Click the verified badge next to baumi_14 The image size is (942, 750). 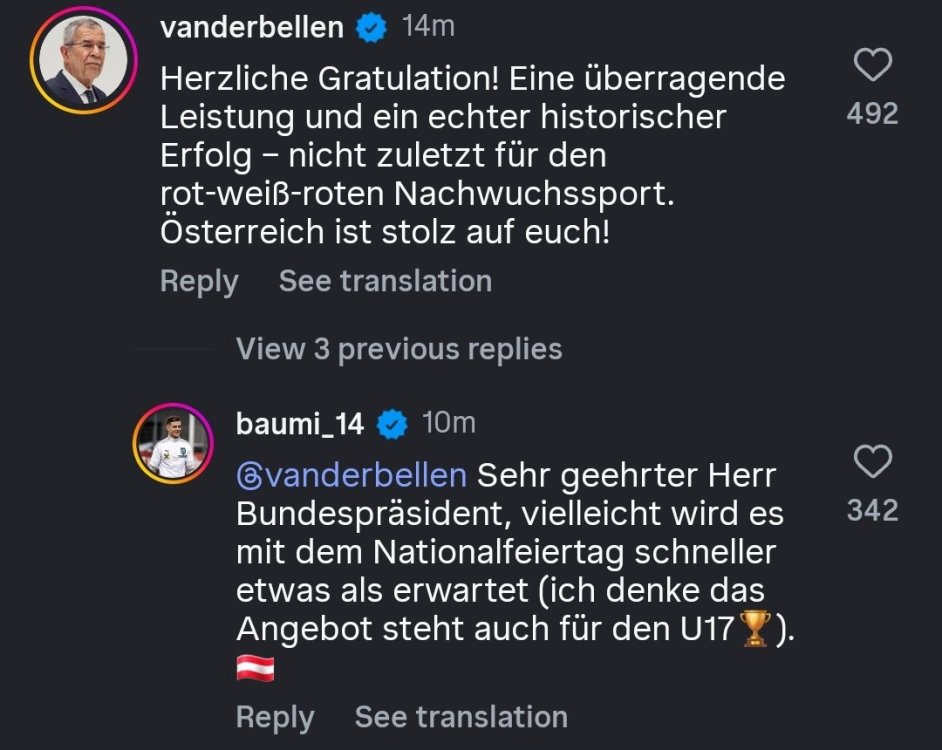coord(394,425)
